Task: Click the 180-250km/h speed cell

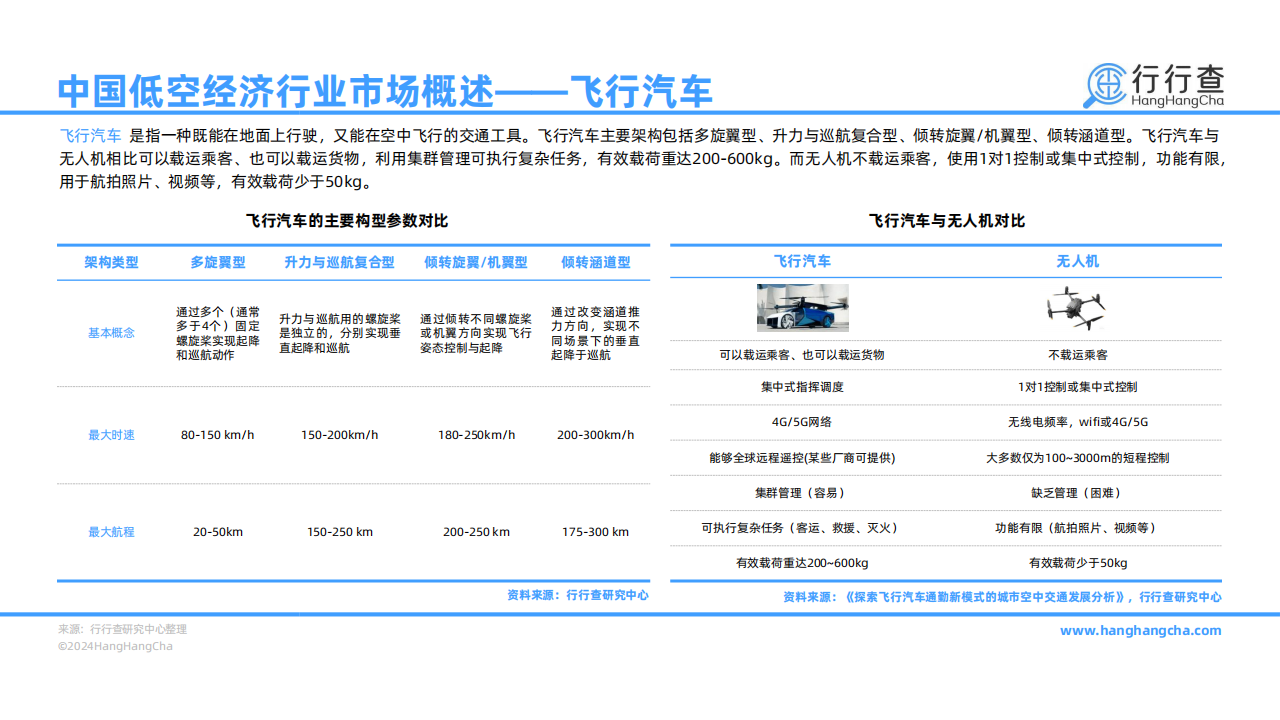Action: (x=477, y=435)
